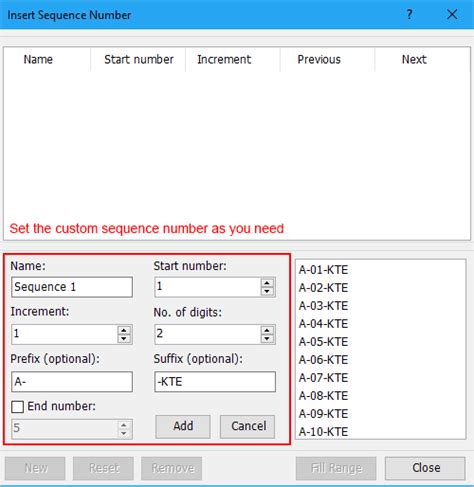This screenshot has width=474, height=487.
Task: Click the Previous column header
Action: [x=319, y=59]
